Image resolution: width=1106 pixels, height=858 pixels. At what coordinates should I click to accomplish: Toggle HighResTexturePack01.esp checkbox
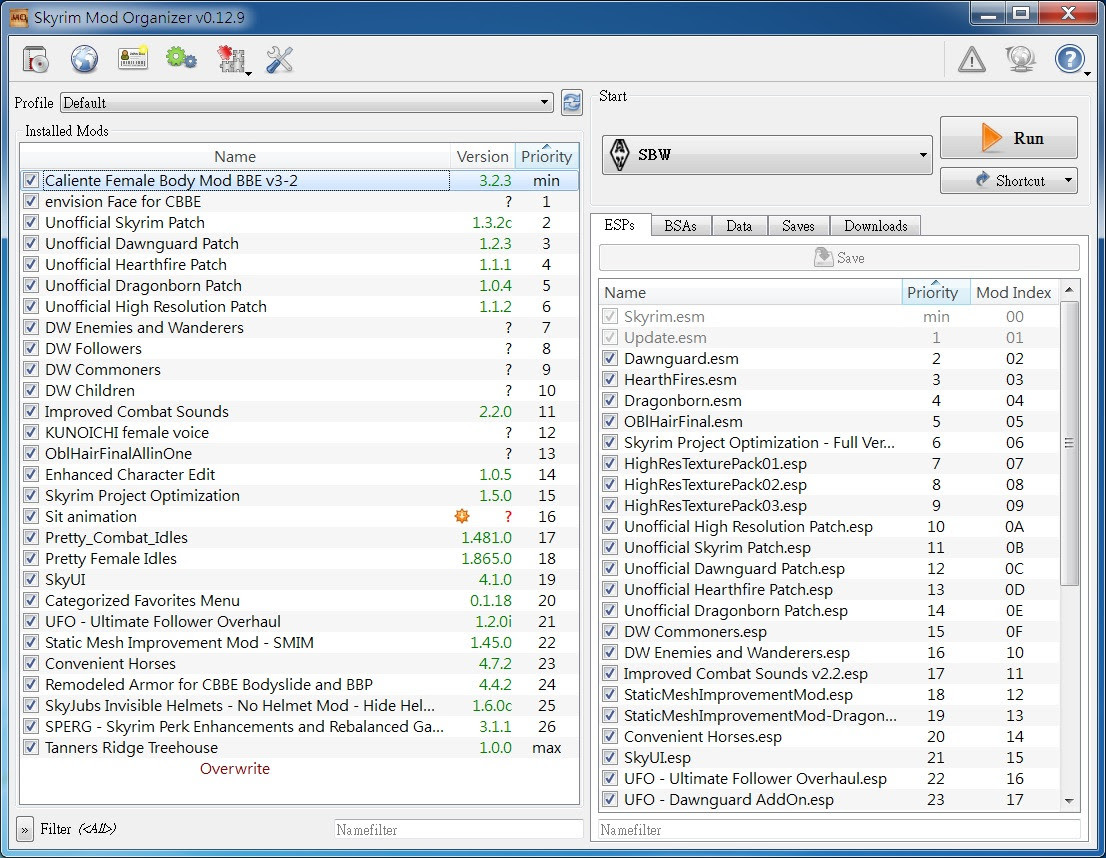pyautogui.click(x=610, y=464)
